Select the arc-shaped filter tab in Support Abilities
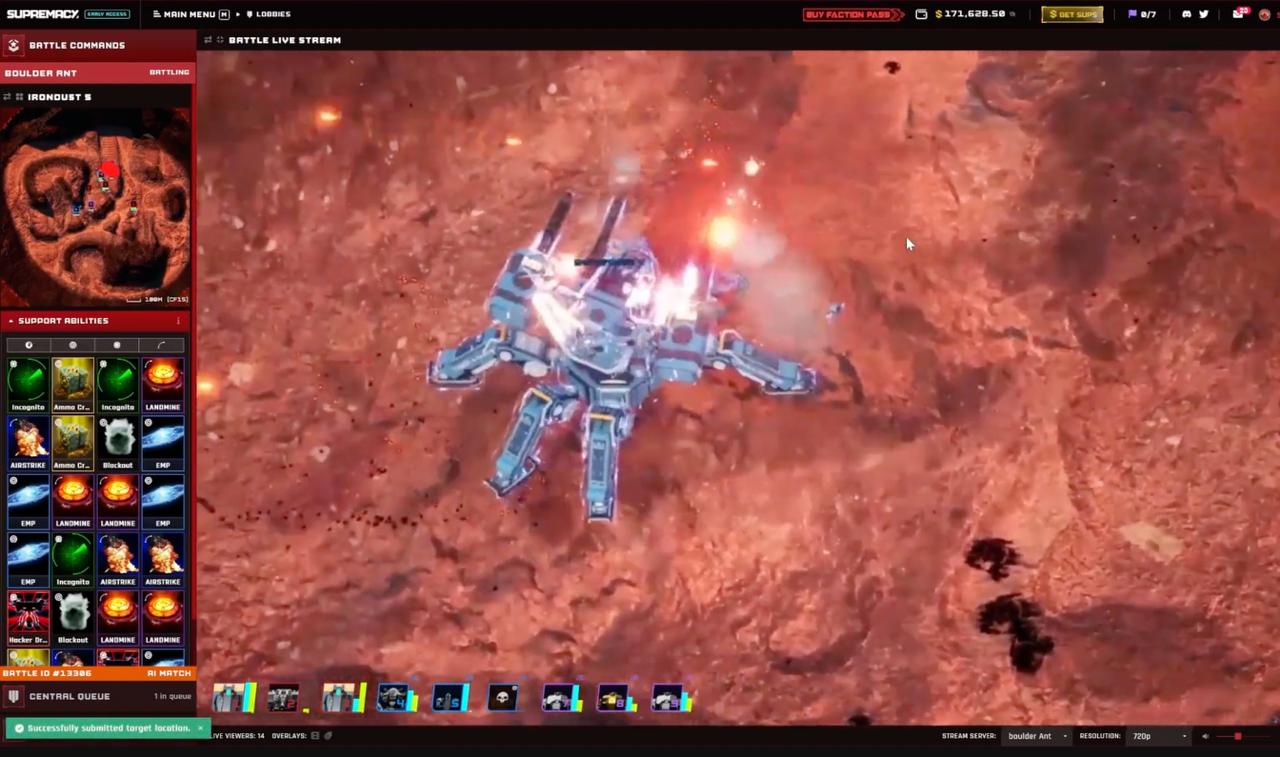The height and width of the screenshot is (757, 1280). tap(162, 345)
